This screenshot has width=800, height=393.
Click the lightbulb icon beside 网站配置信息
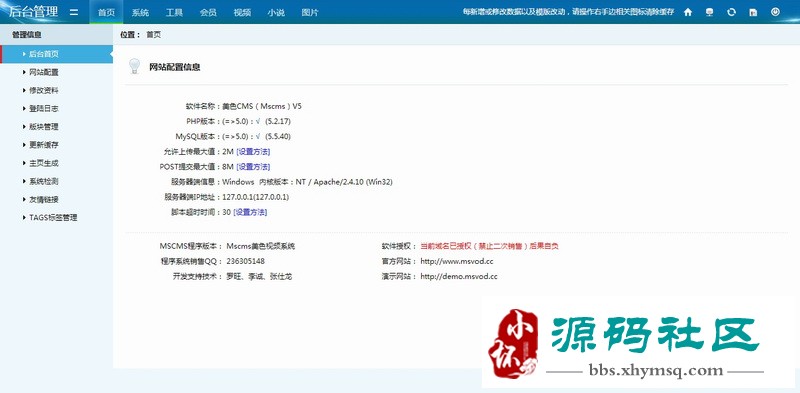(134, 66)
